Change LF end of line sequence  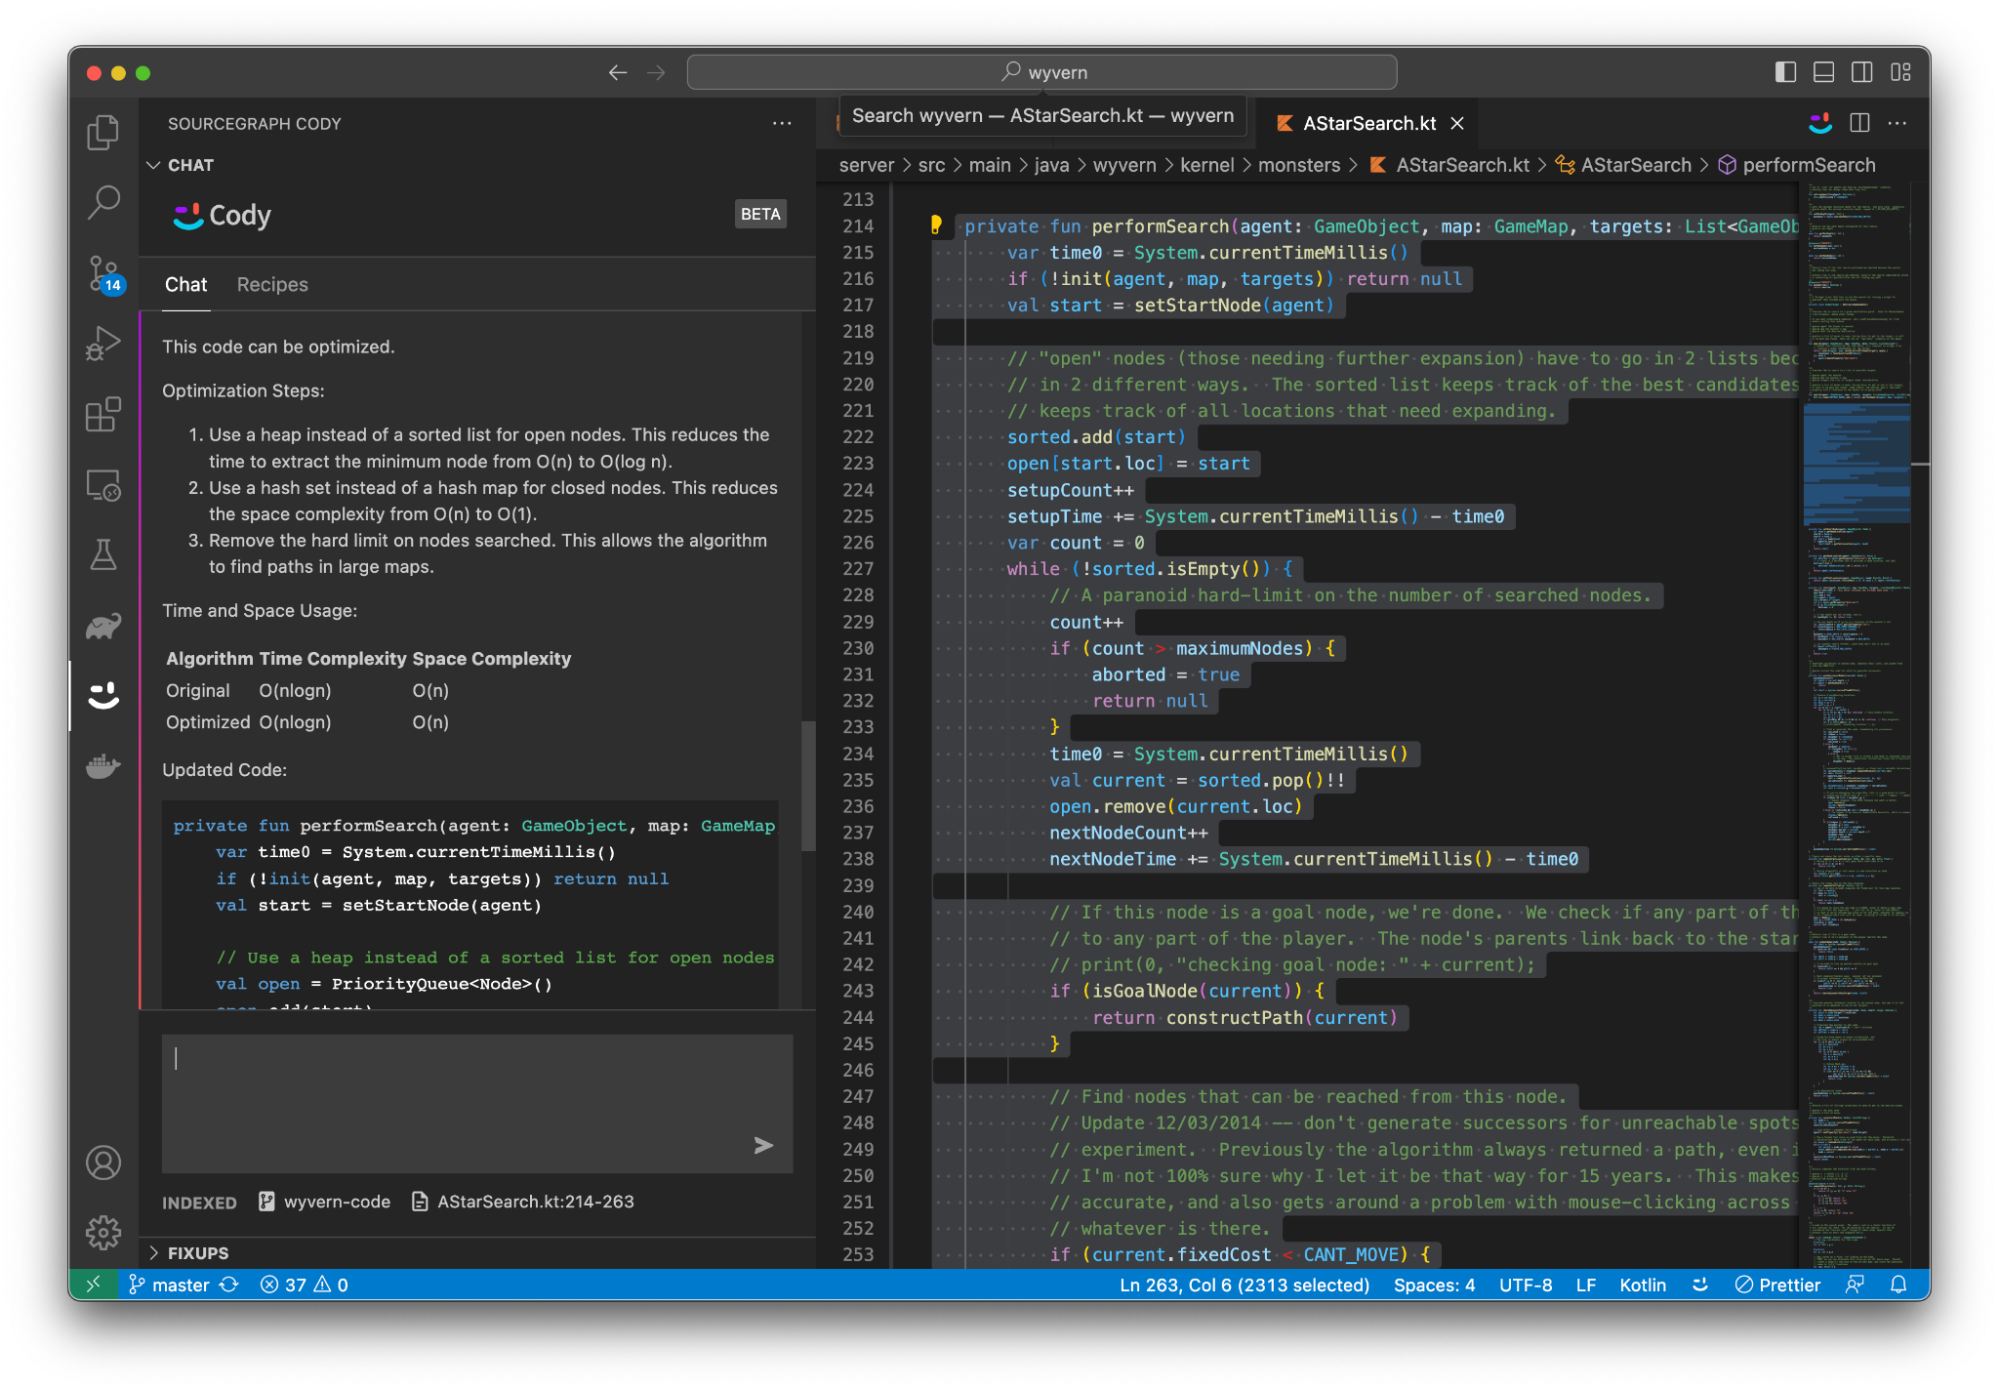point(1585,1285)
